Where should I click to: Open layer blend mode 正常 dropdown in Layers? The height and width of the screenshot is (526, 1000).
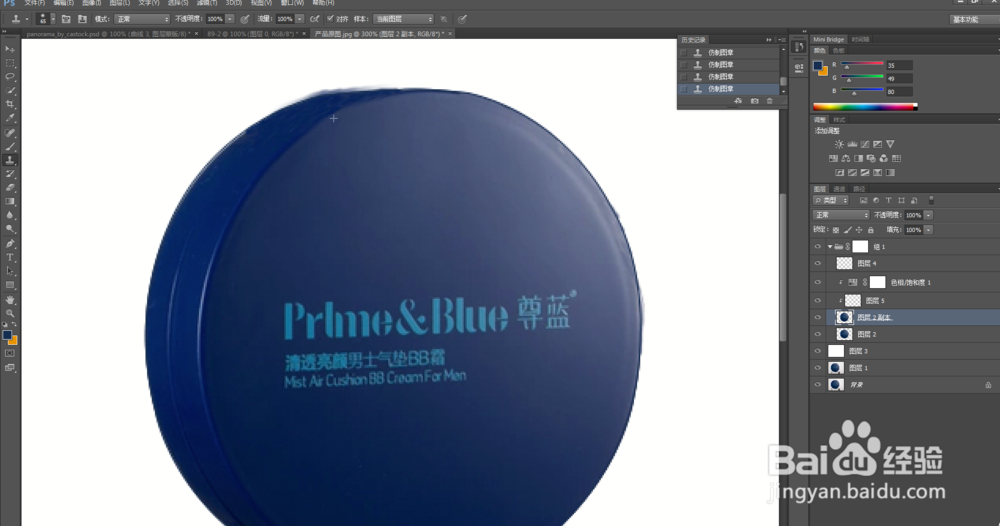(x=841, y=216)
